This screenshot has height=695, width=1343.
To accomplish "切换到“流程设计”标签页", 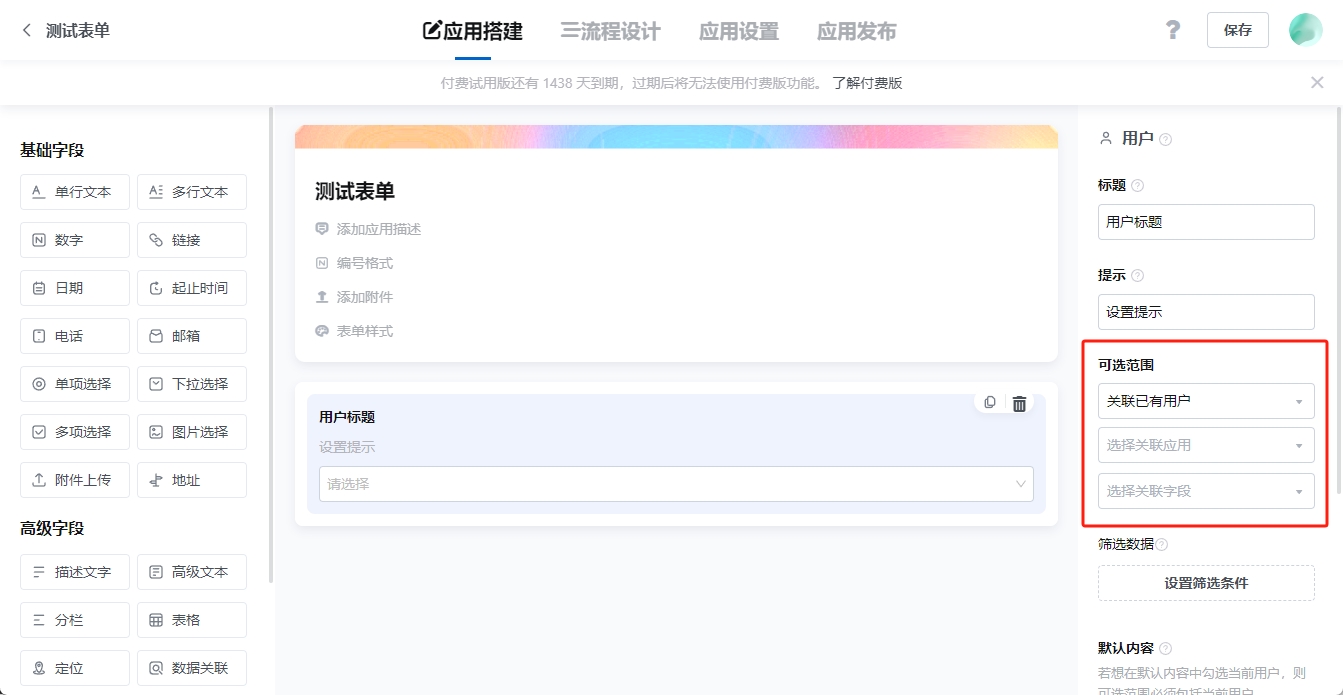I will (610, 31).
